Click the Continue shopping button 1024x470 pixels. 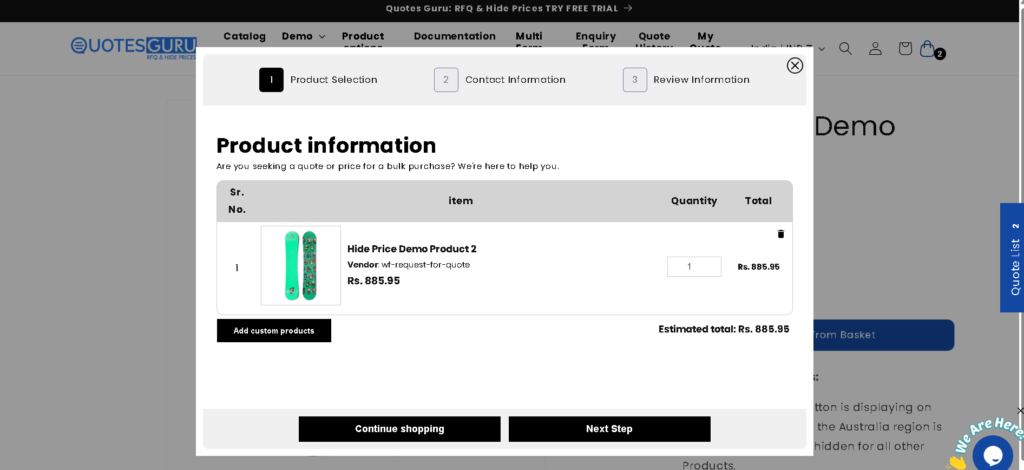point(399,429)
